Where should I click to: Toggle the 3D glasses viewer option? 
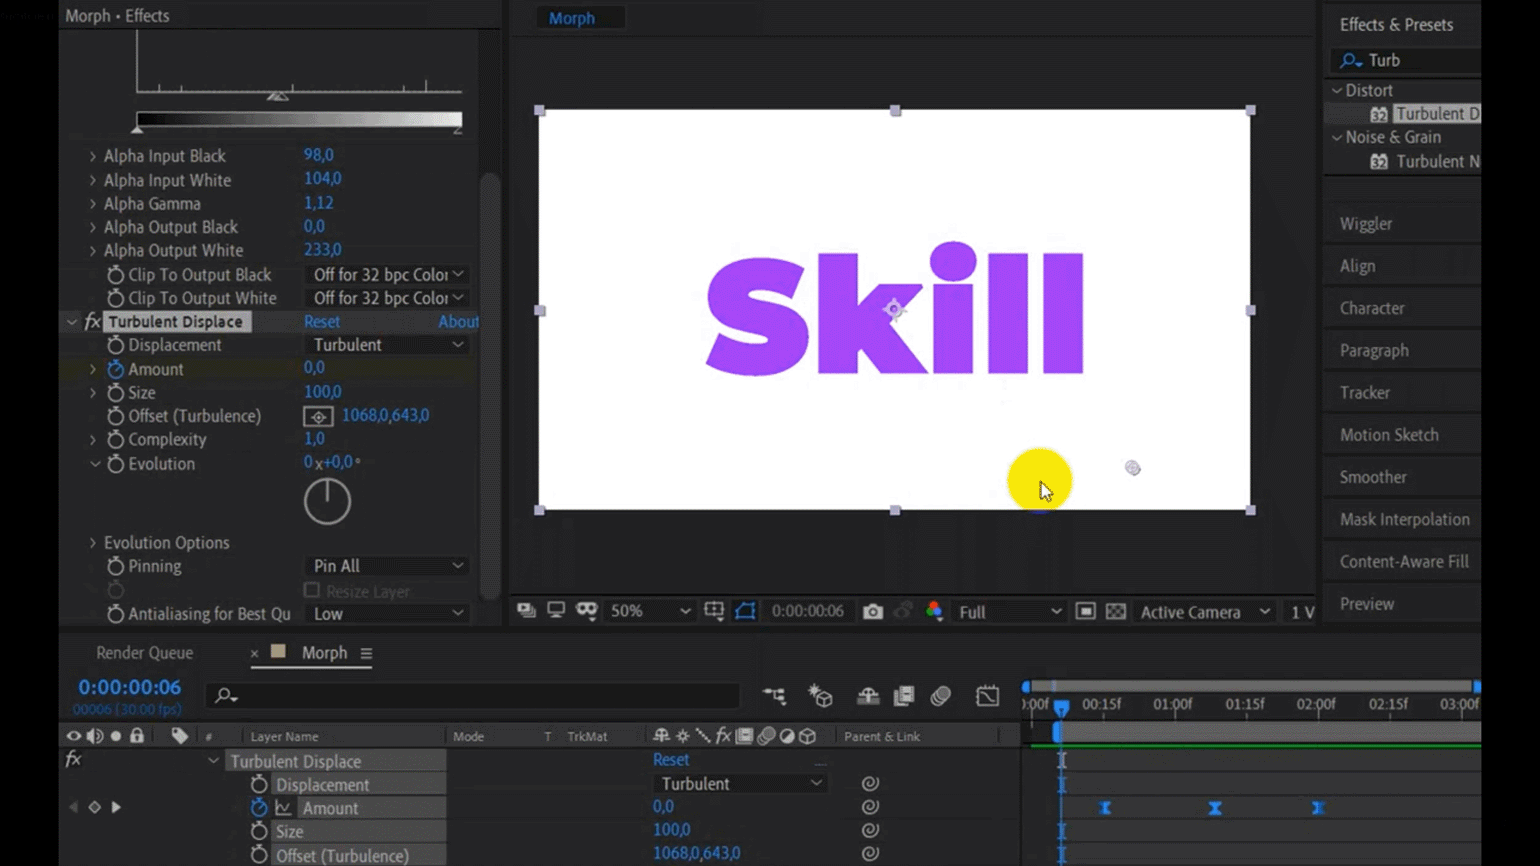[x=587, y=611]
